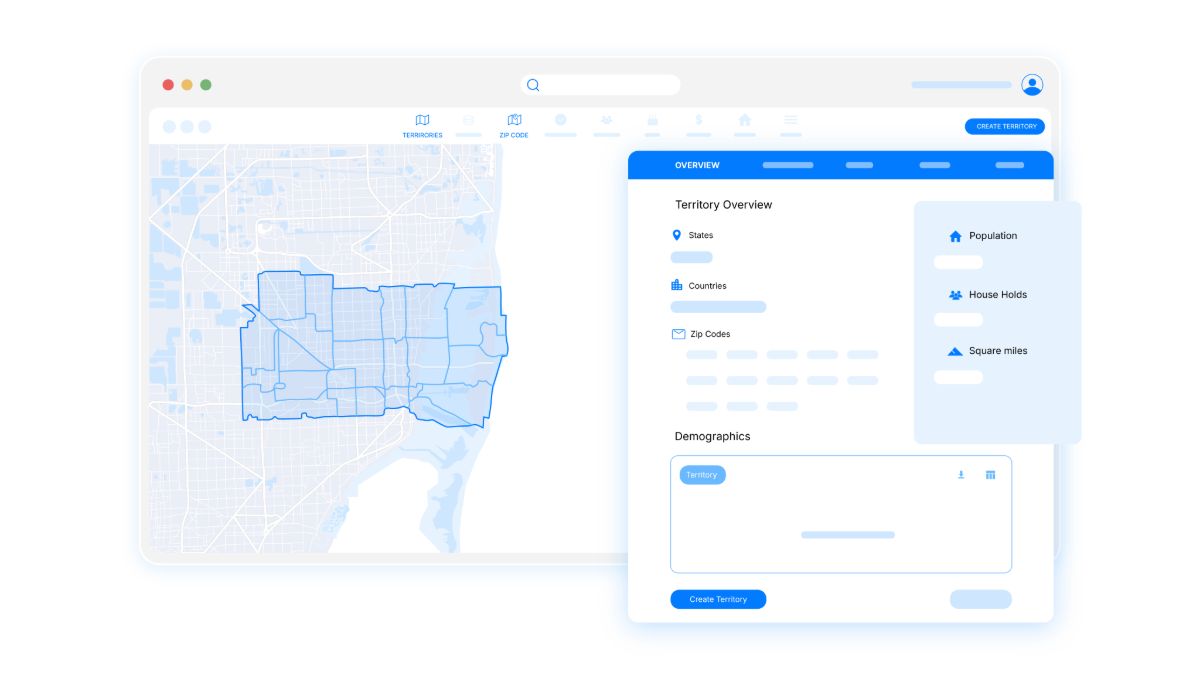Download the demographics data
The image size is (1200, 675).
click(x=961, y=475)
